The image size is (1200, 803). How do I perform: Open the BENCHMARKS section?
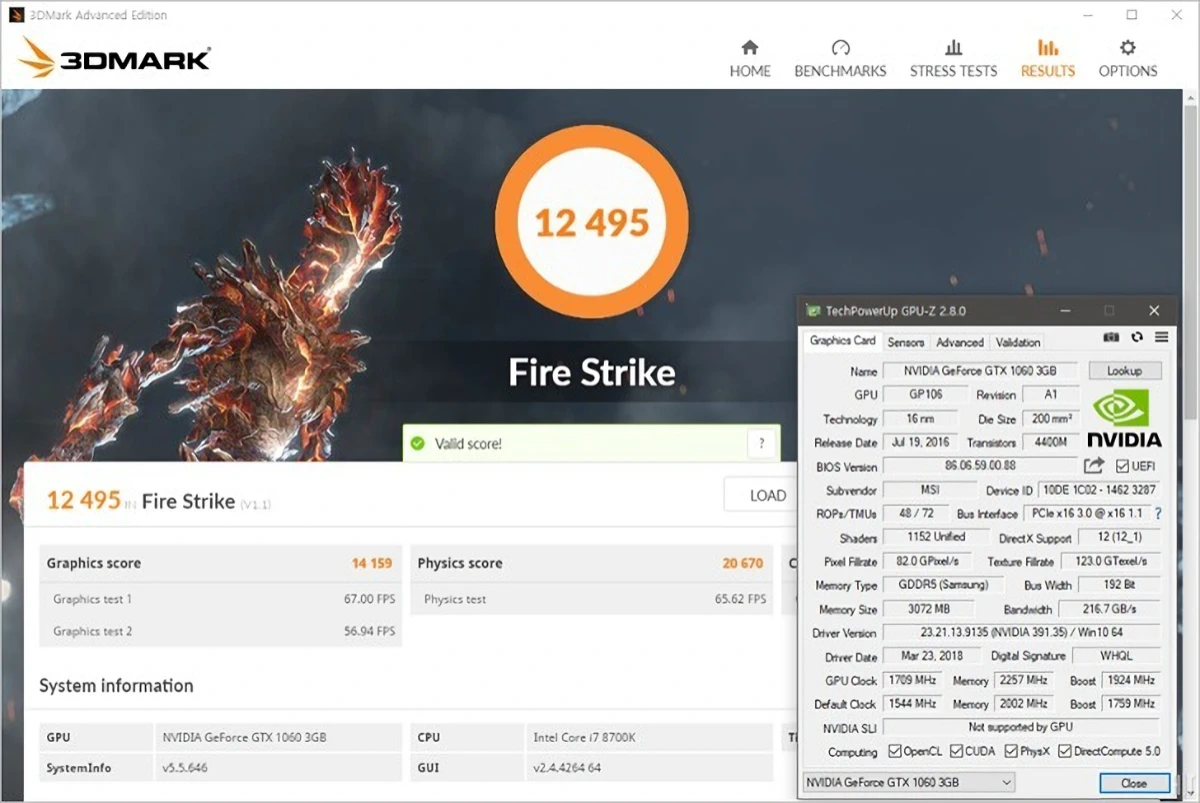pos(840,59)
